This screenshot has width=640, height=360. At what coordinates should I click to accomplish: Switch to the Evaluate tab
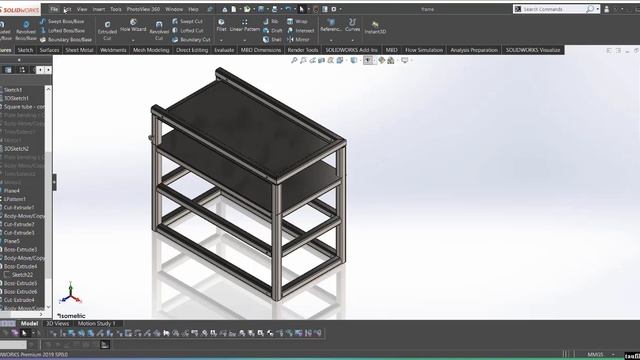[224, 50]
